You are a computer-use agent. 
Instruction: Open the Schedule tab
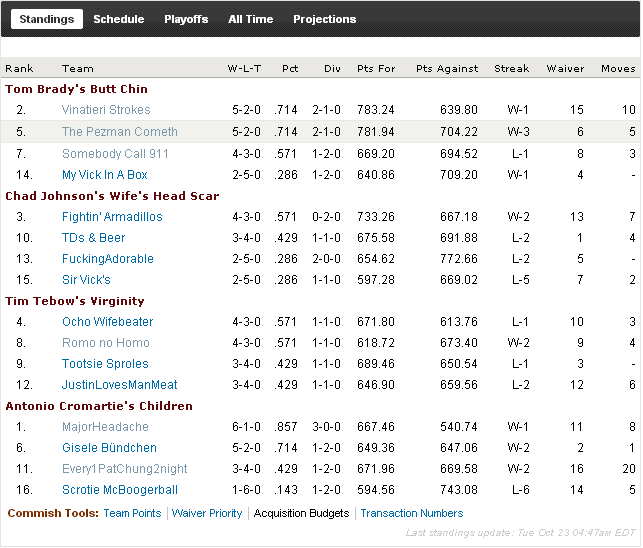119,19
